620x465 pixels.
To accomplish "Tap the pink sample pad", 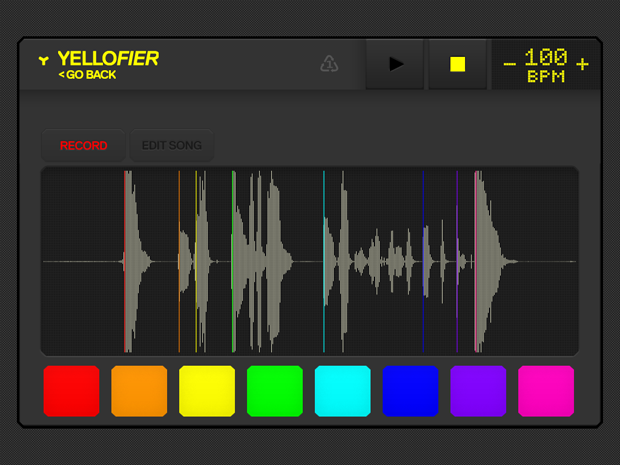I will pos(546,391).
